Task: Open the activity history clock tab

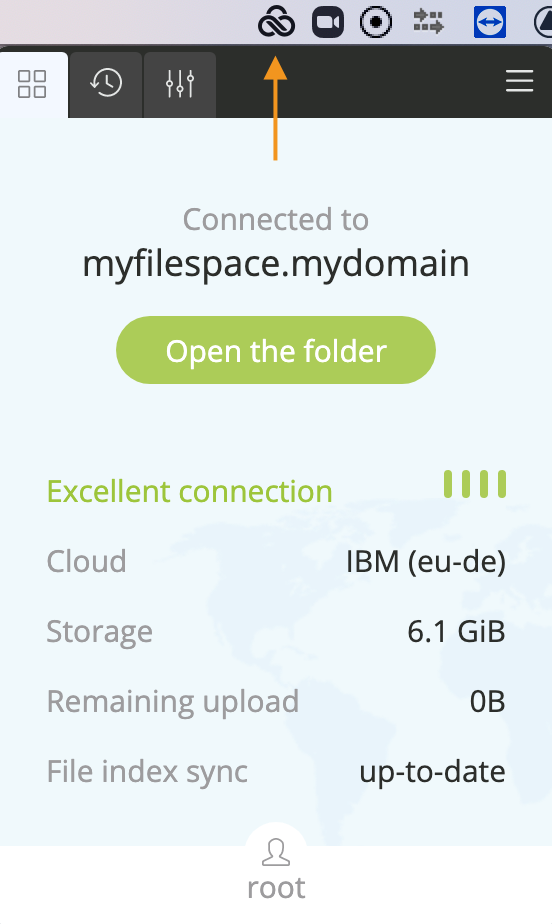Action: point(106,84)
